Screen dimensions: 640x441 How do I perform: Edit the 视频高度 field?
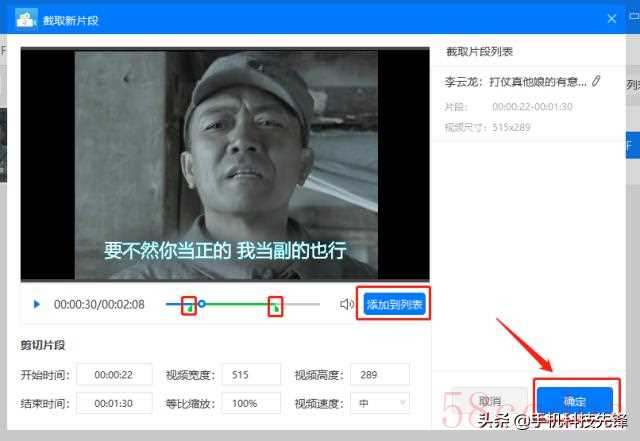pos(380,374)
